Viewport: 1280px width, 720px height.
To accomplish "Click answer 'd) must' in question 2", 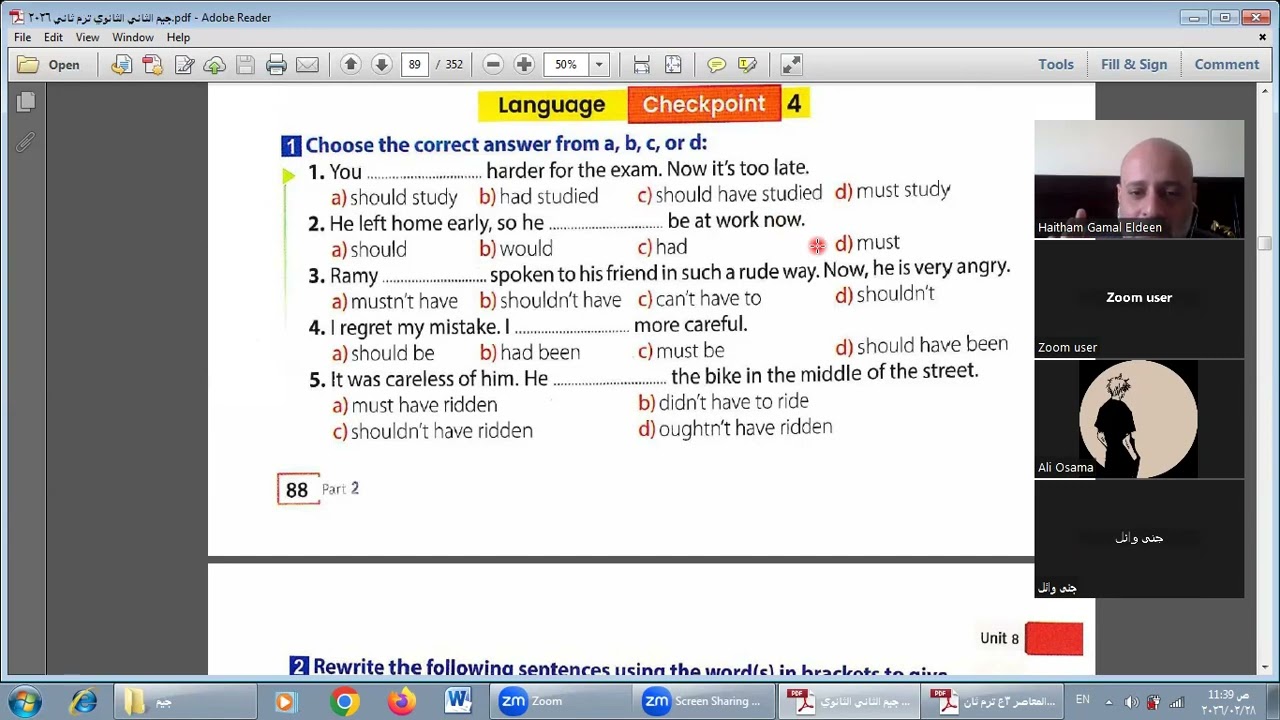I will [868, 243].
